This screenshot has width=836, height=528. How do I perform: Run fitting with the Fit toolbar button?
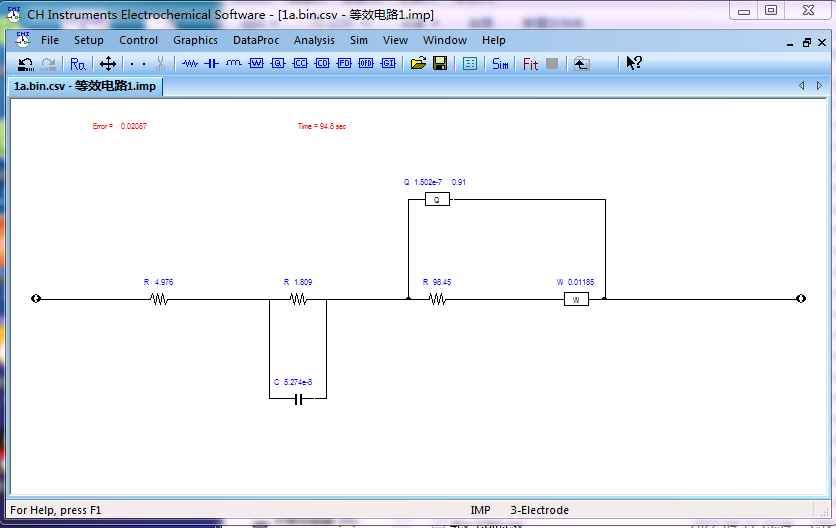[x=530, y=63]
